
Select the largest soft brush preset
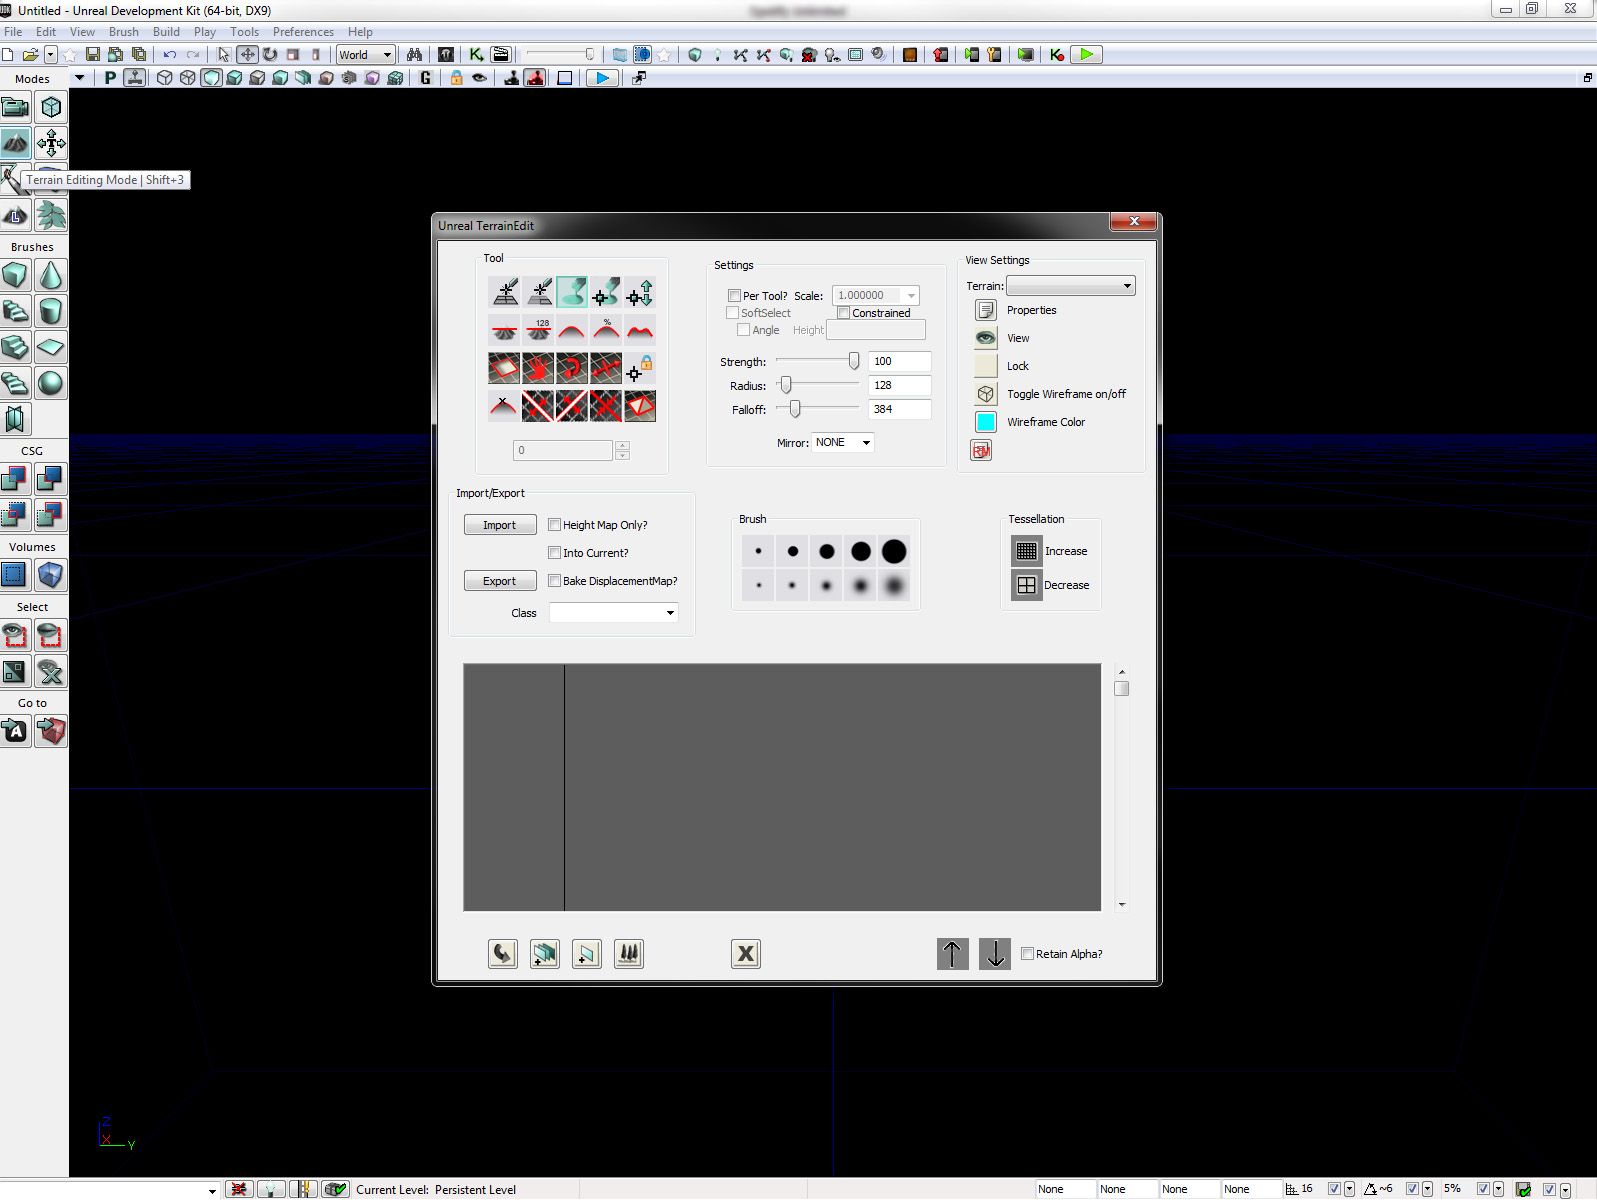(x=894, y=585)
